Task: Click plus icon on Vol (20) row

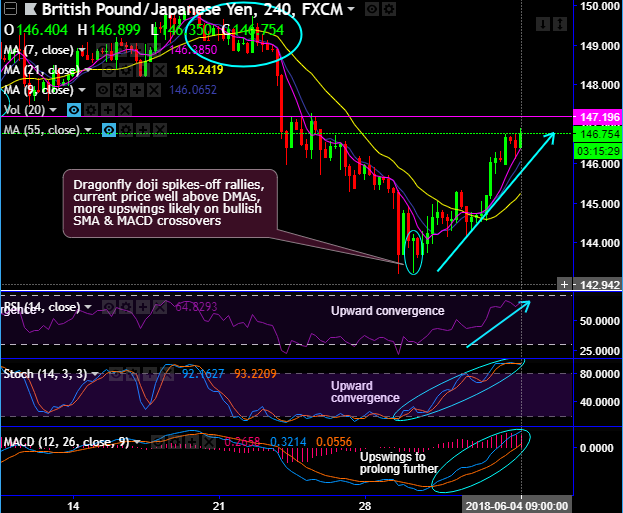Action: point(108,110)
